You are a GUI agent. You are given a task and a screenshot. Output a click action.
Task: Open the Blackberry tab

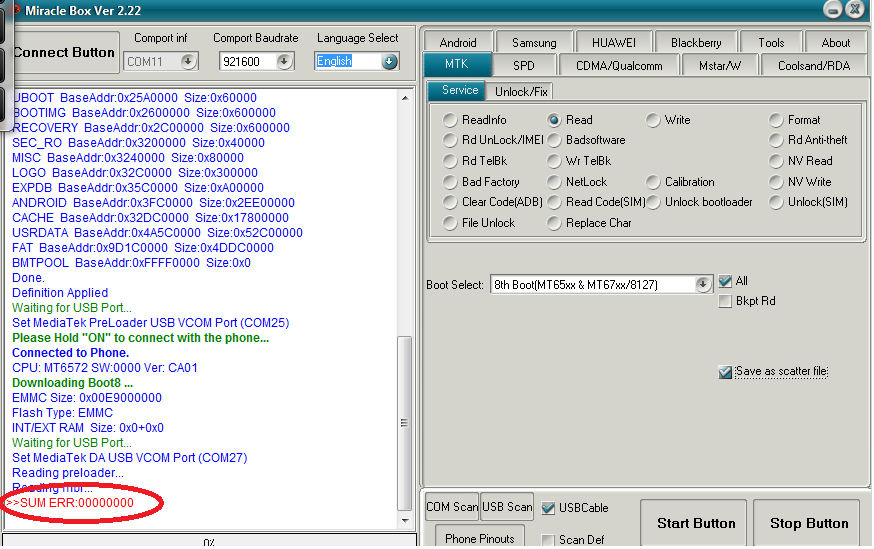[696, 42]
